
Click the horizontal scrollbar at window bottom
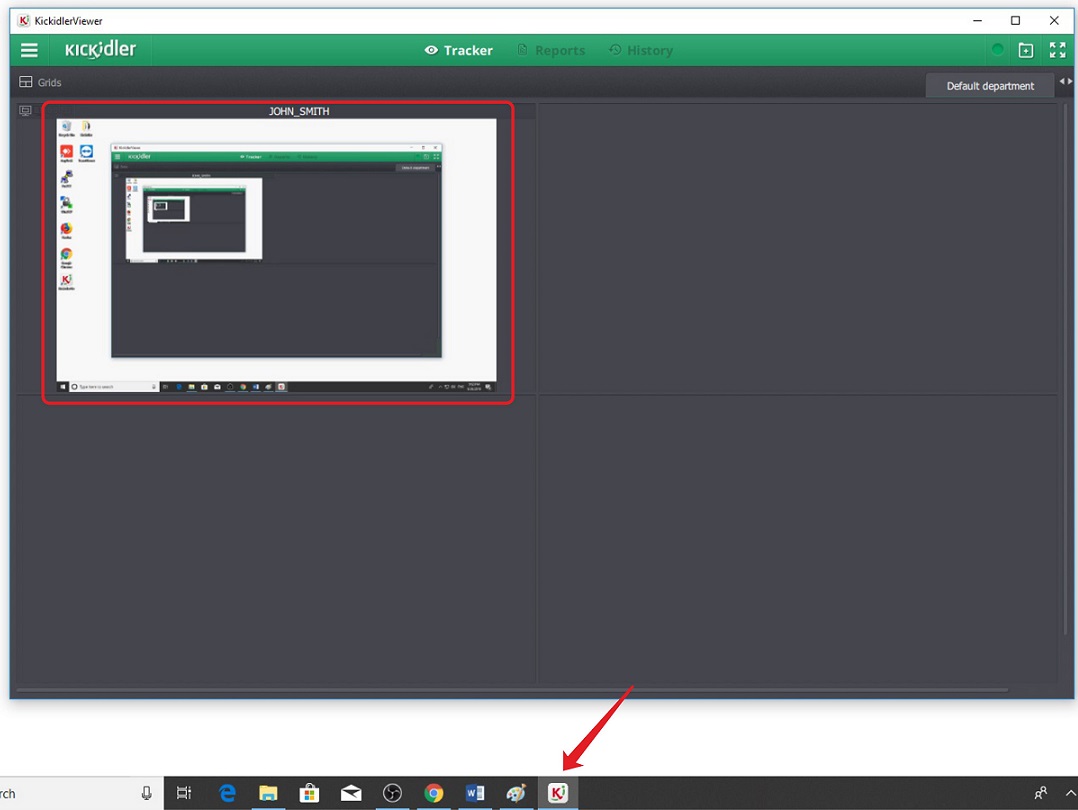click(512, 690)
